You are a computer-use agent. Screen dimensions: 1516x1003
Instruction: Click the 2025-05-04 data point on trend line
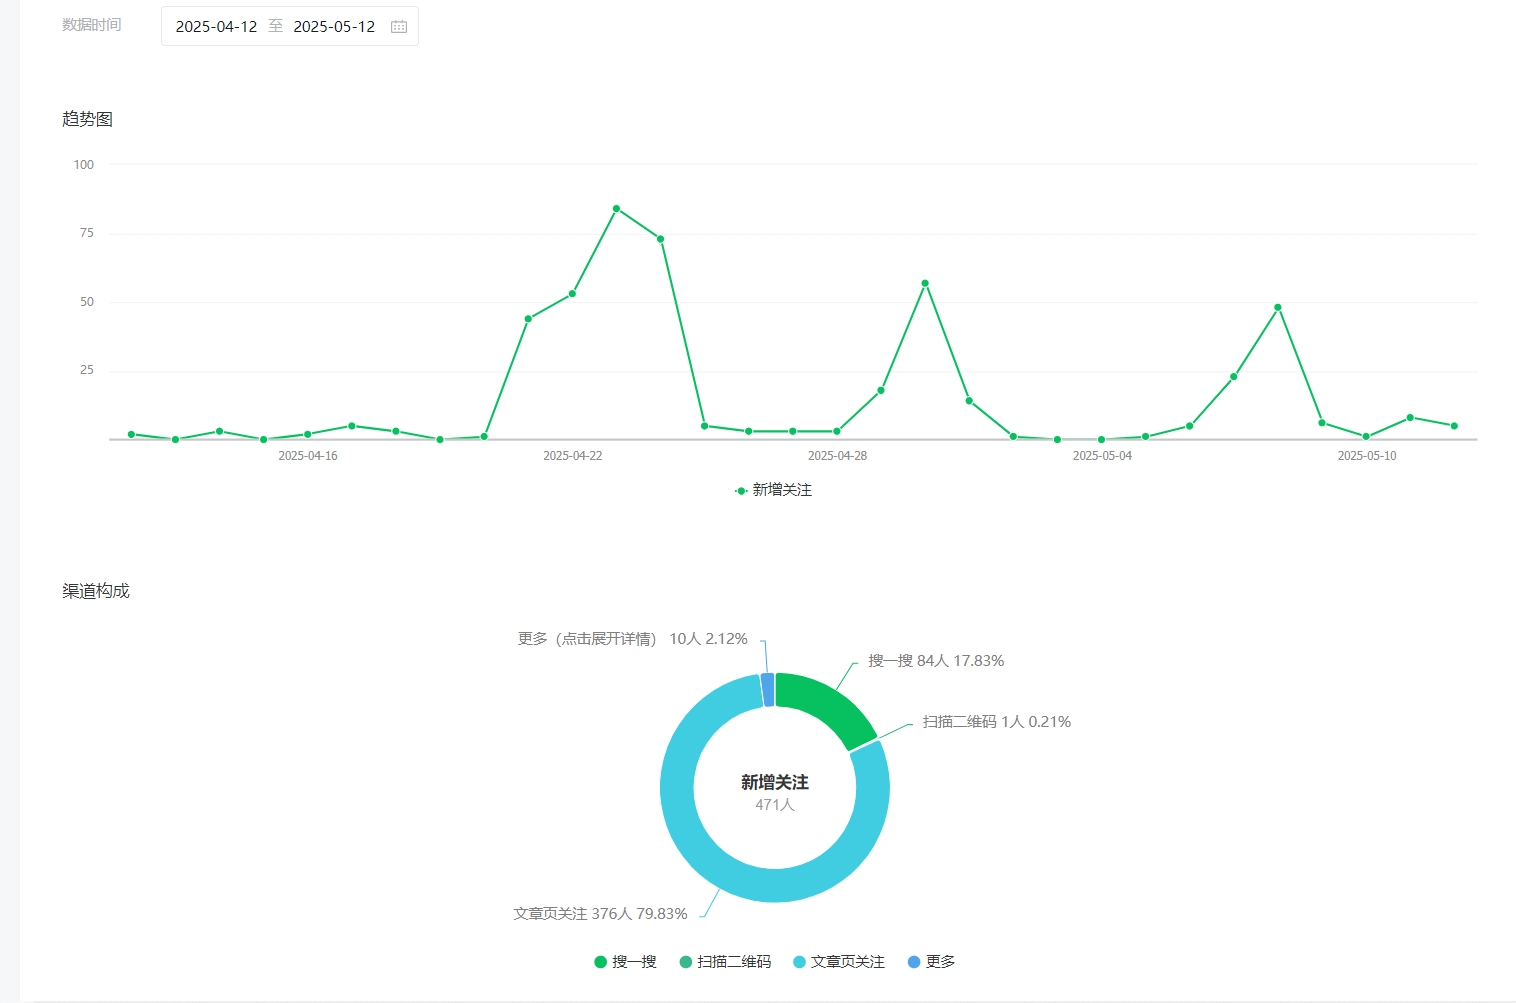click(1101, 440)
